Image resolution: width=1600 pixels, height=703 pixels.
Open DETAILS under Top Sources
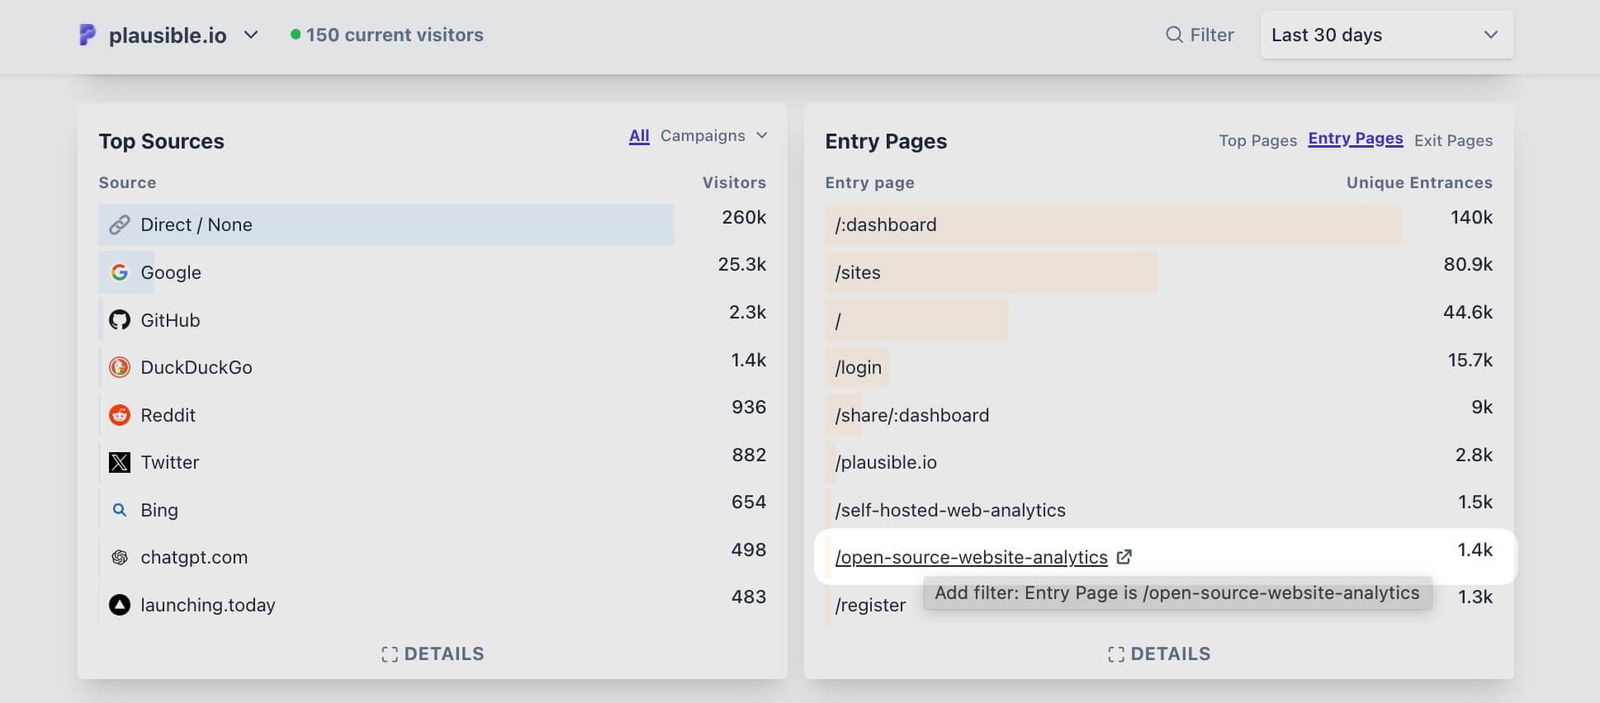432,654
